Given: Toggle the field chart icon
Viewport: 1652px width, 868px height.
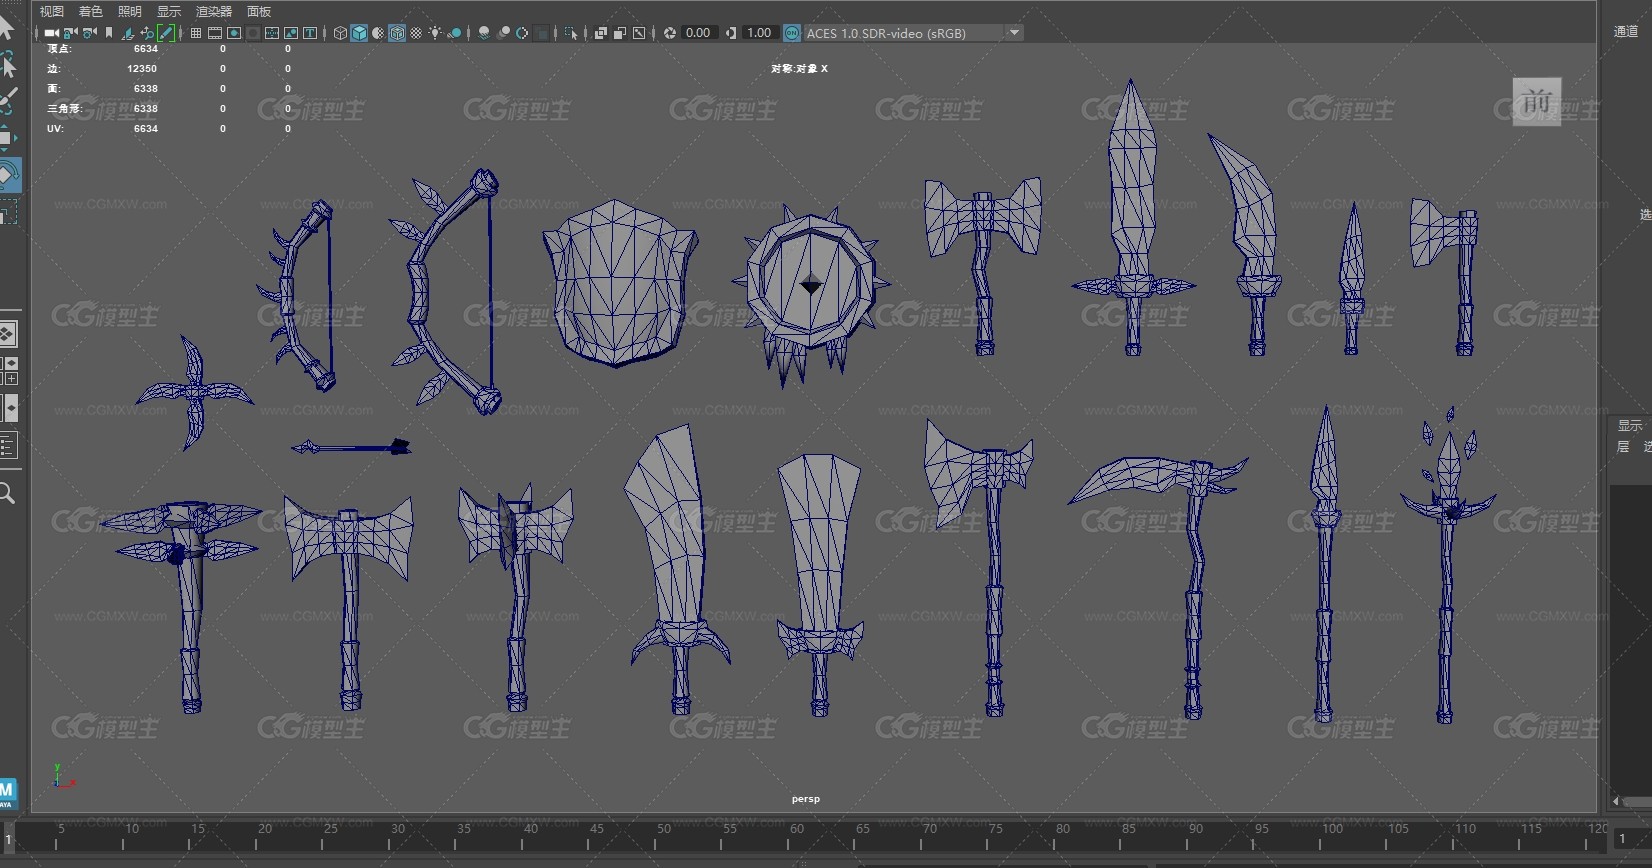Looking at the screenshot, I should pos(272,33).
